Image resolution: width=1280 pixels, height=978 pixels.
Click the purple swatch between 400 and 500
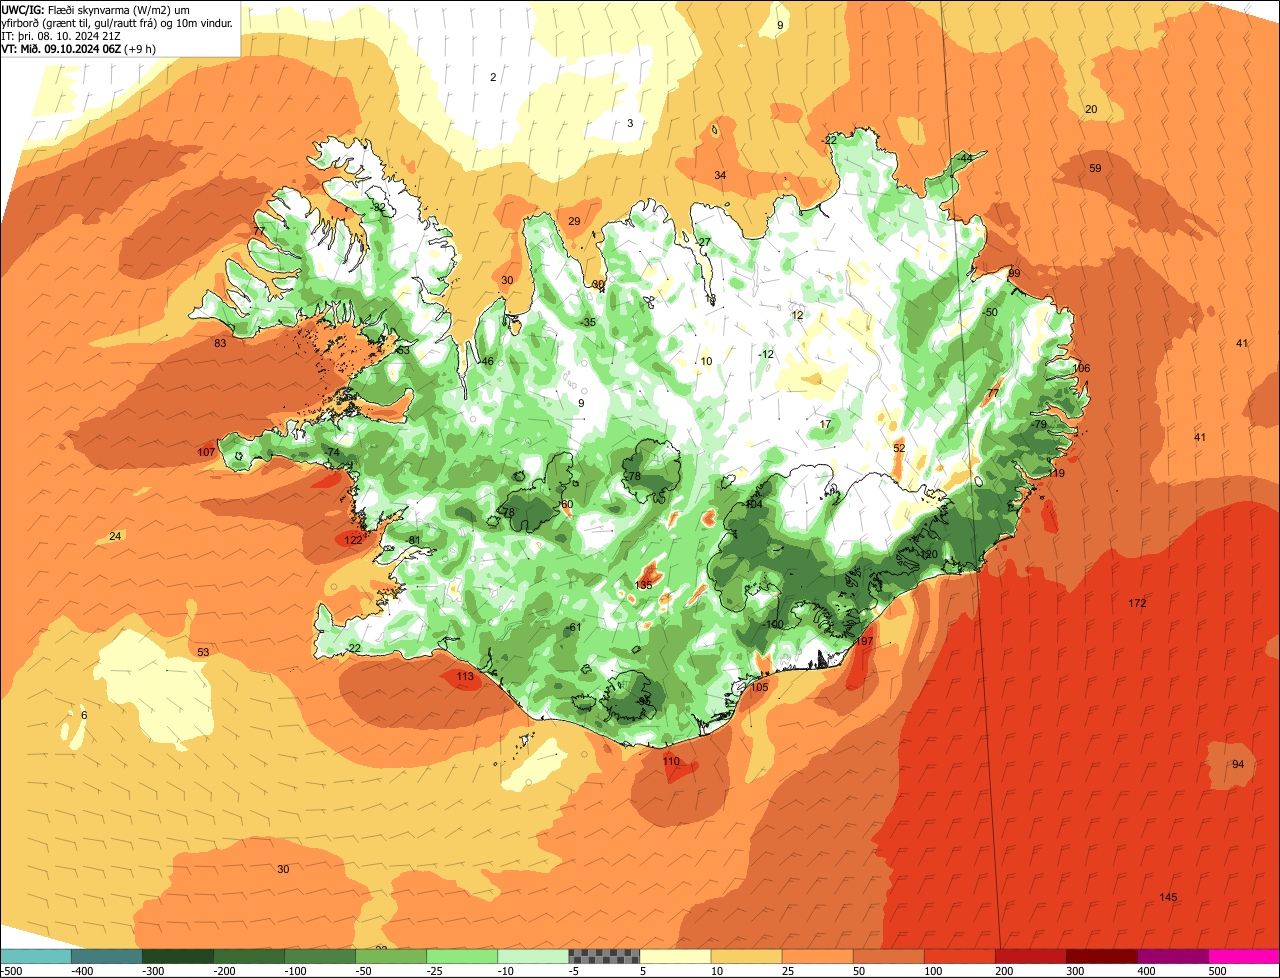click(1172, 956)
